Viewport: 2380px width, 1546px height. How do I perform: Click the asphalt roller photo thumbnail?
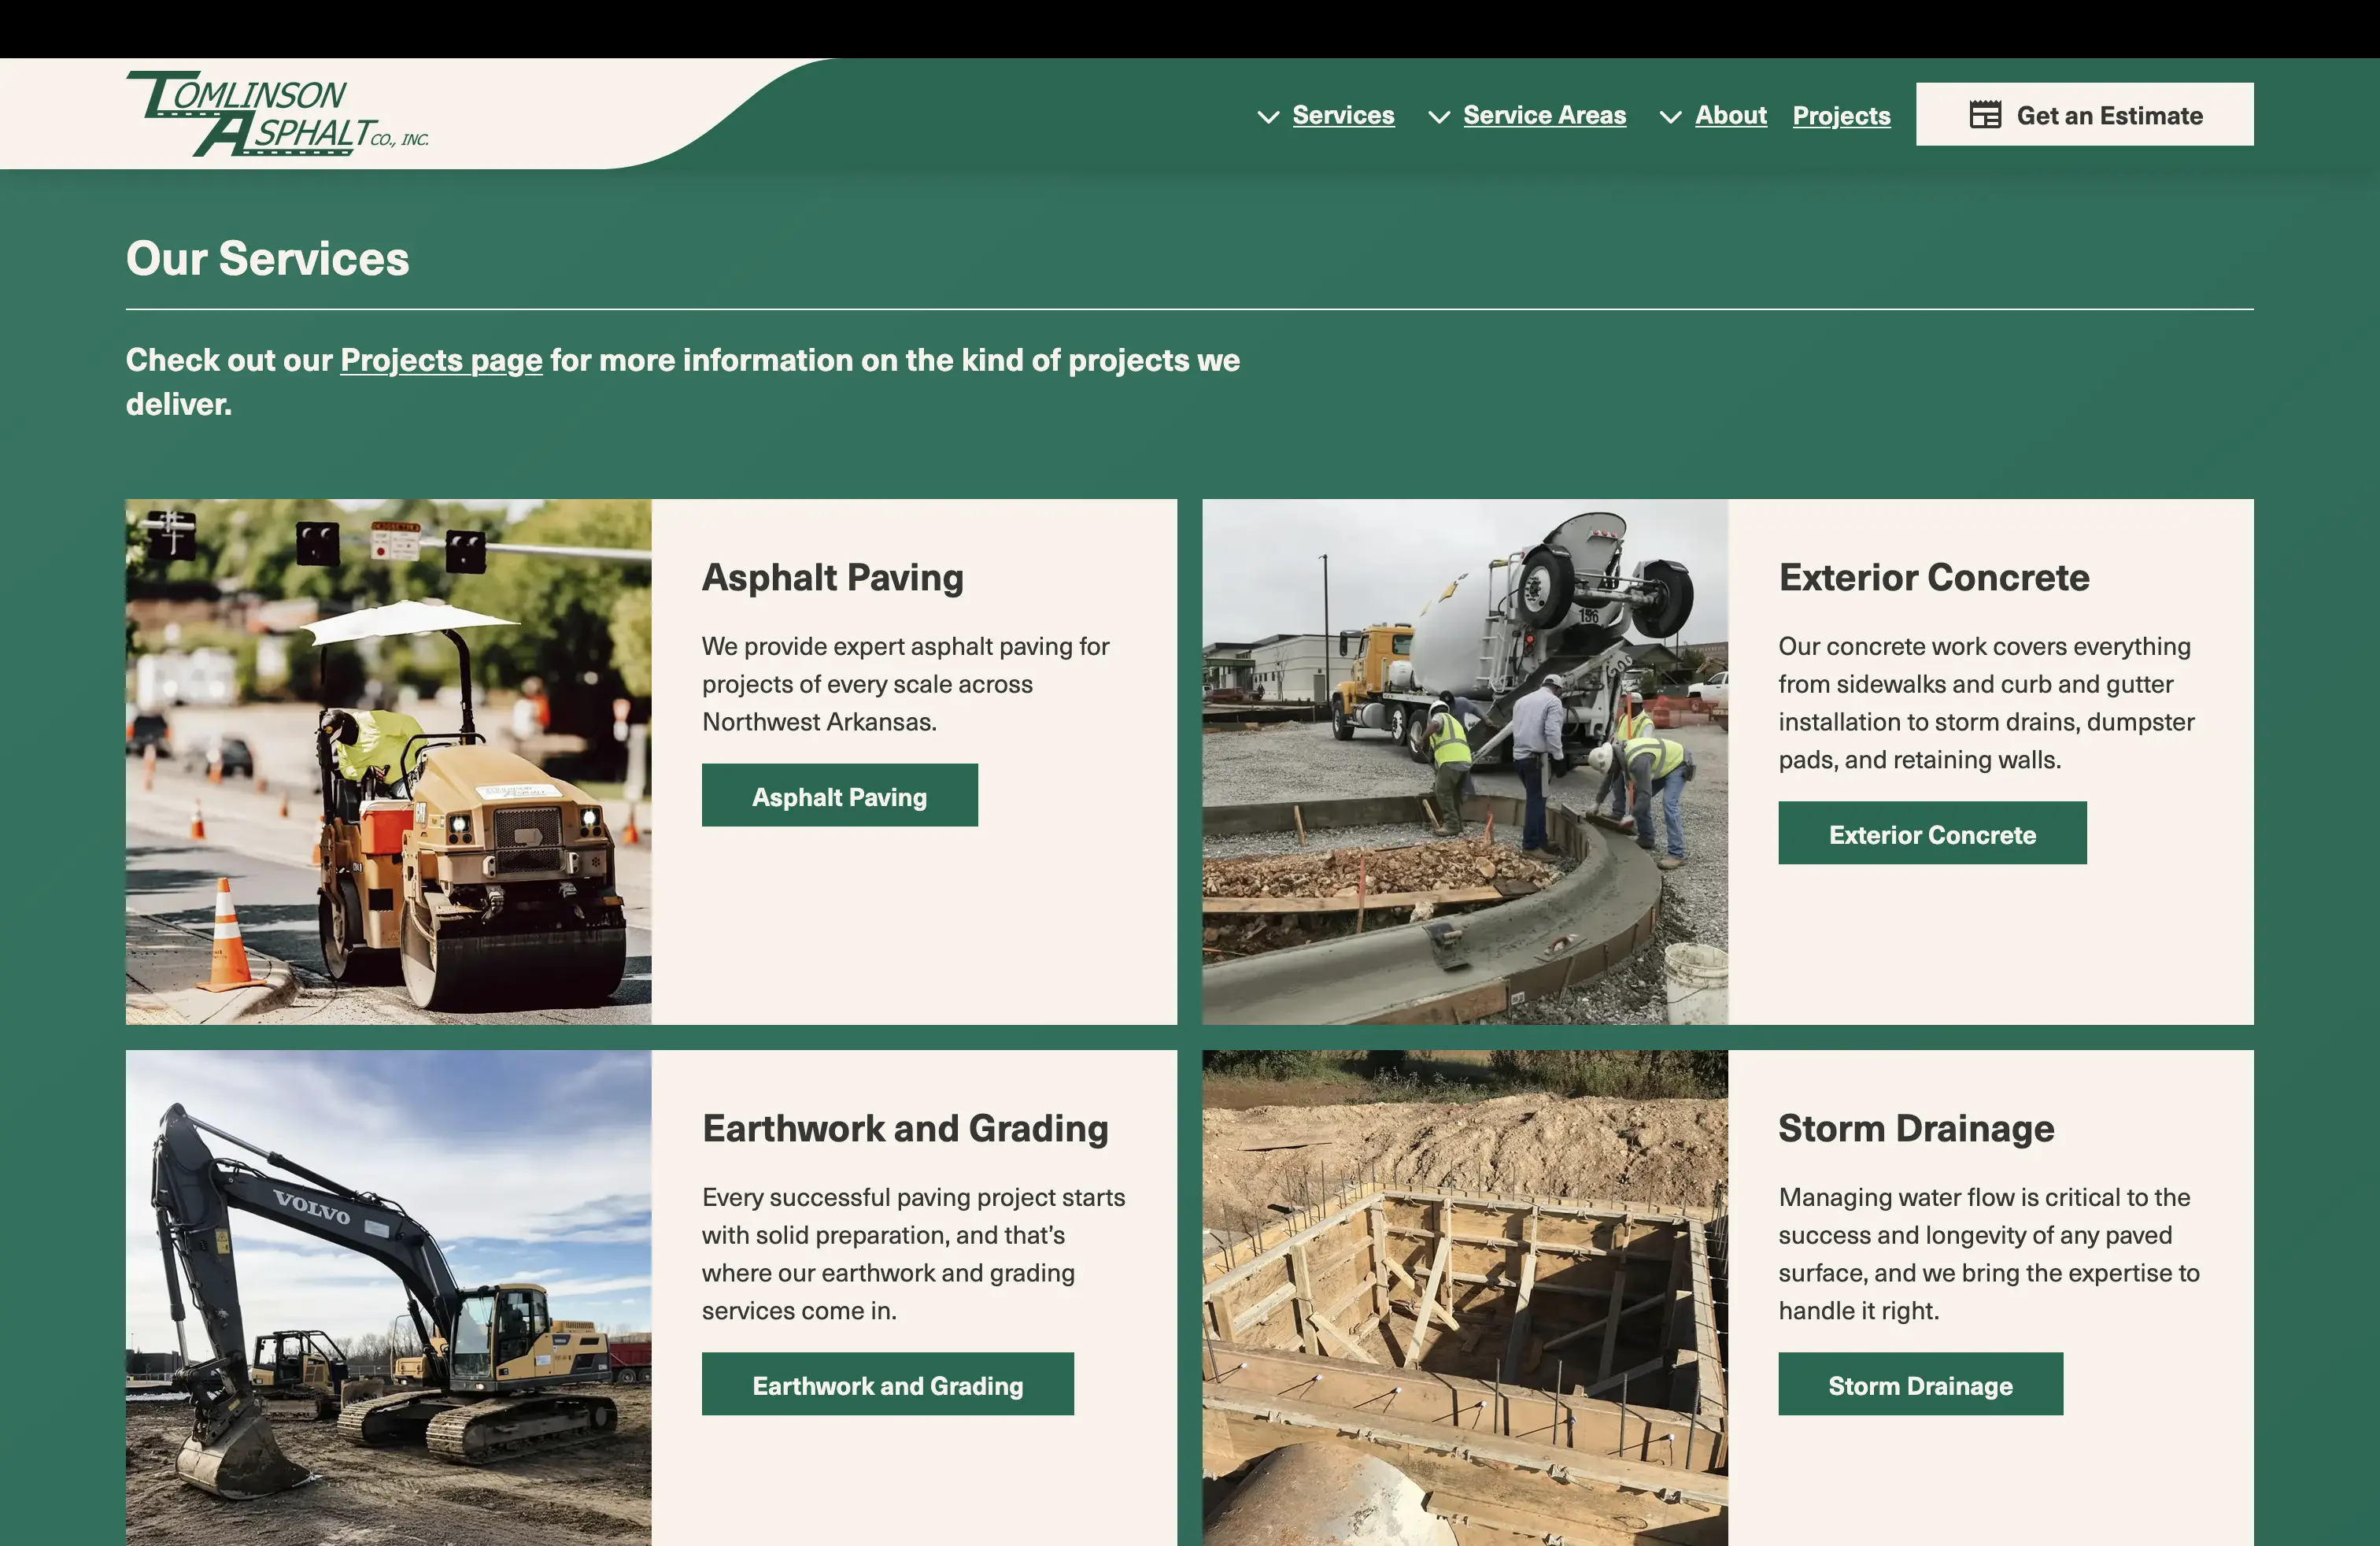(x=388, y=761)
